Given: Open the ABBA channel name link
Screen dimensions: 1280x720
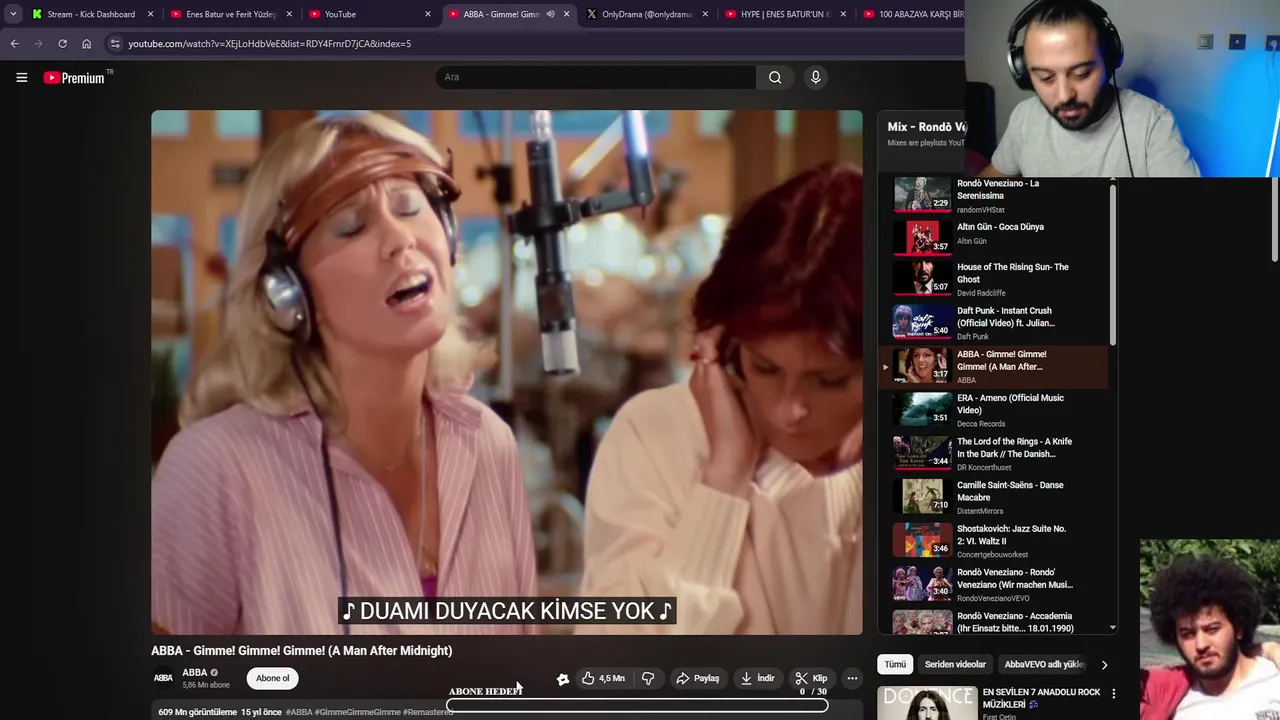Looking at the screenshot, I should click(x=194, y=673).
